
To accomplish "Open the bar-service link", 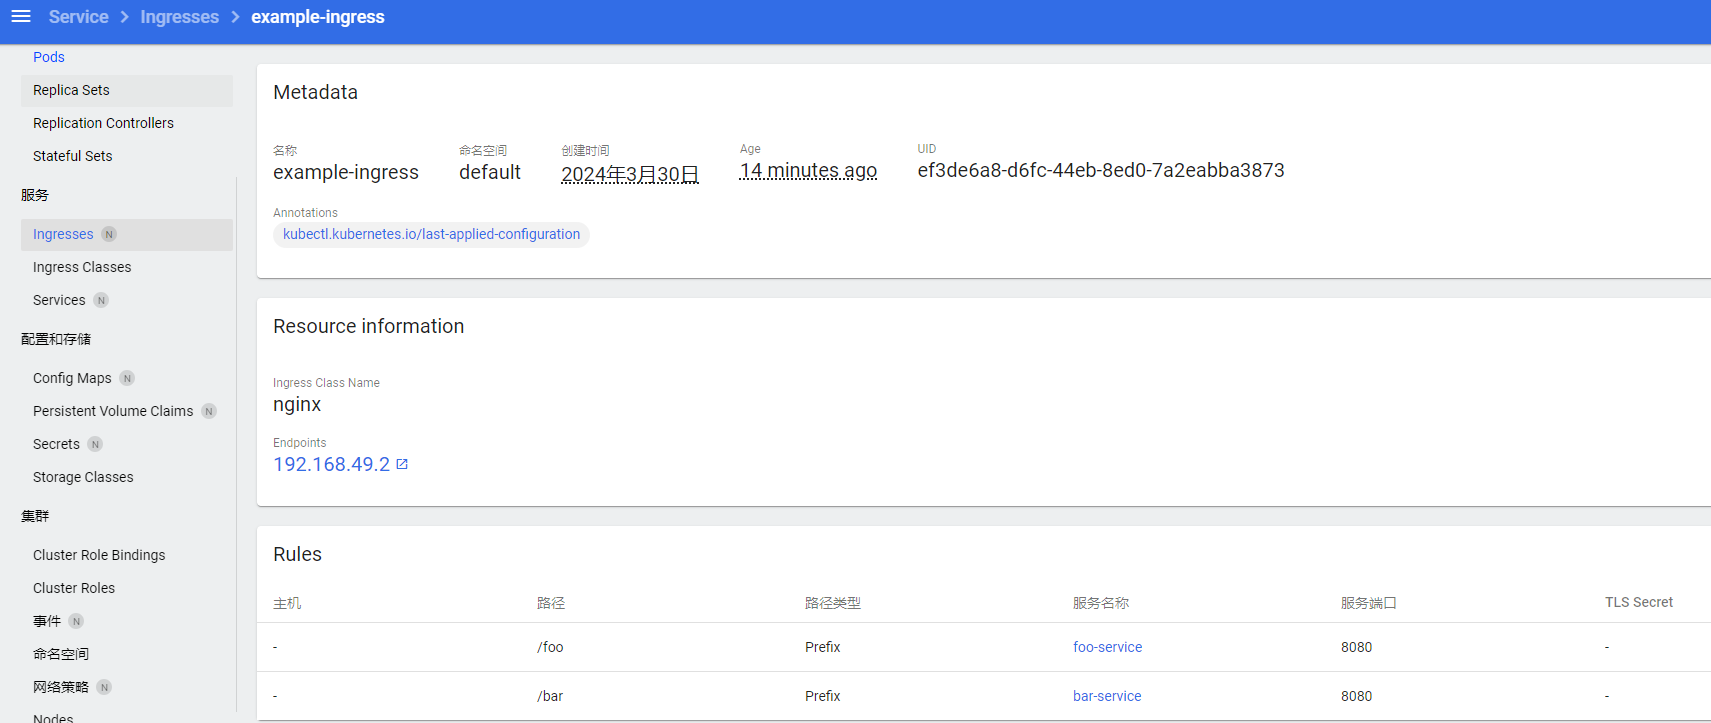I will point(1107,696).
